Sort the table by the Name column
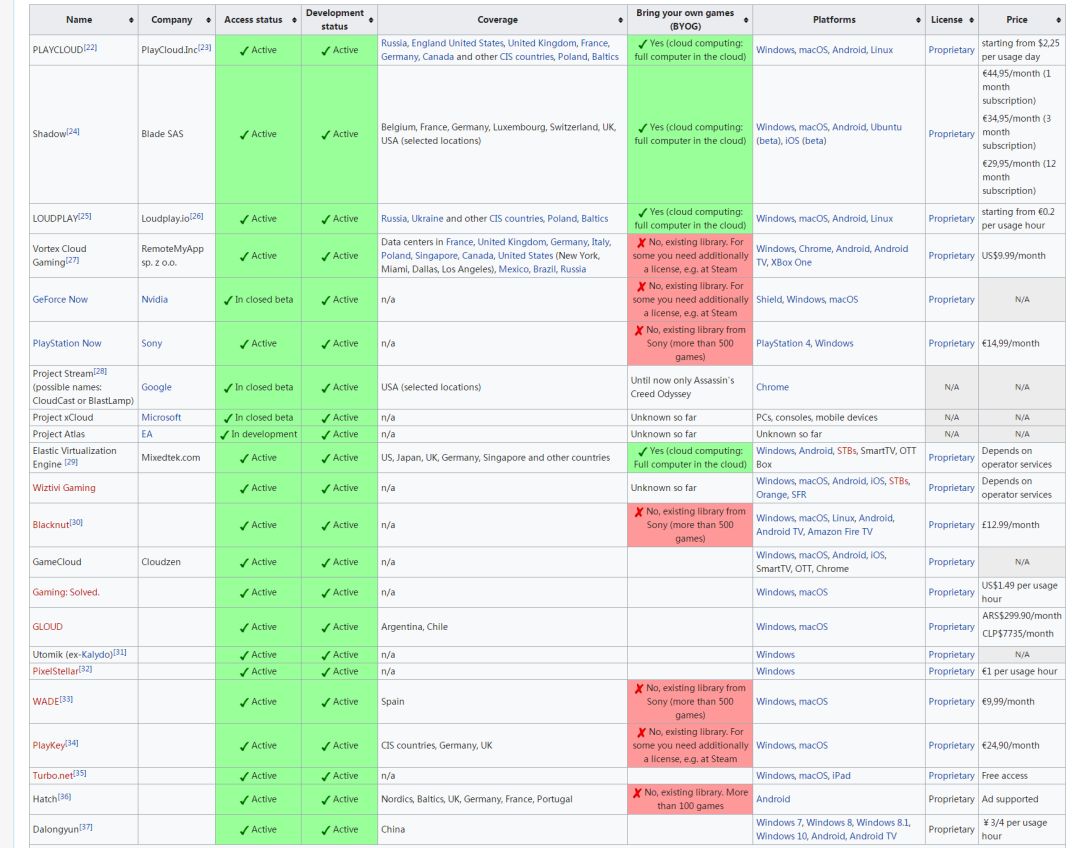The height and width of the screenshot is (848, 1080). [x=131, y=20]
